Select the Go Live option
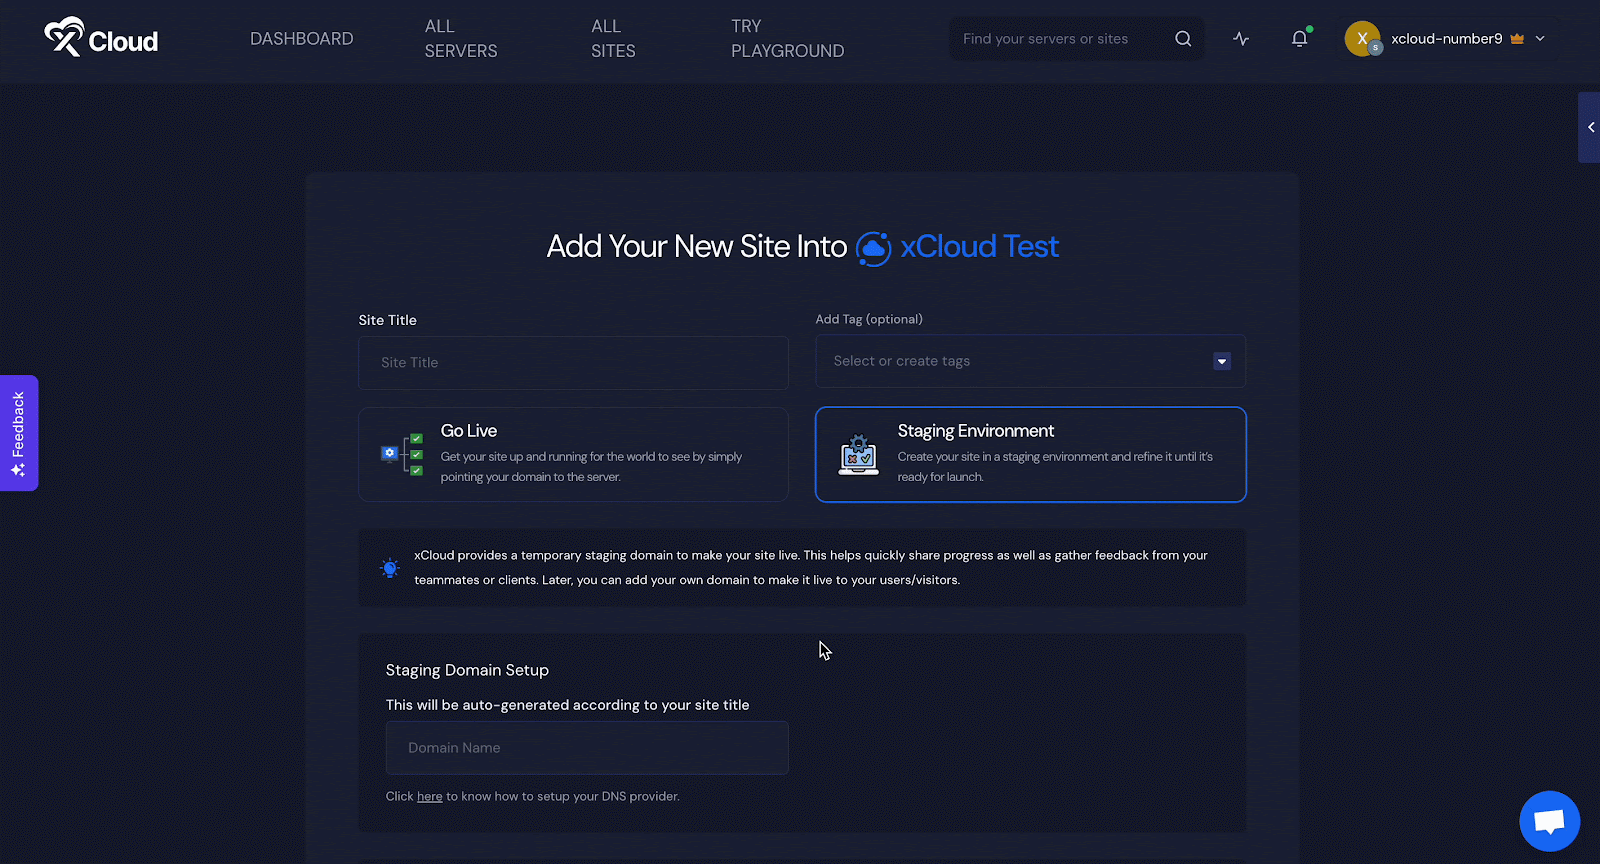 tap(573, 454)
